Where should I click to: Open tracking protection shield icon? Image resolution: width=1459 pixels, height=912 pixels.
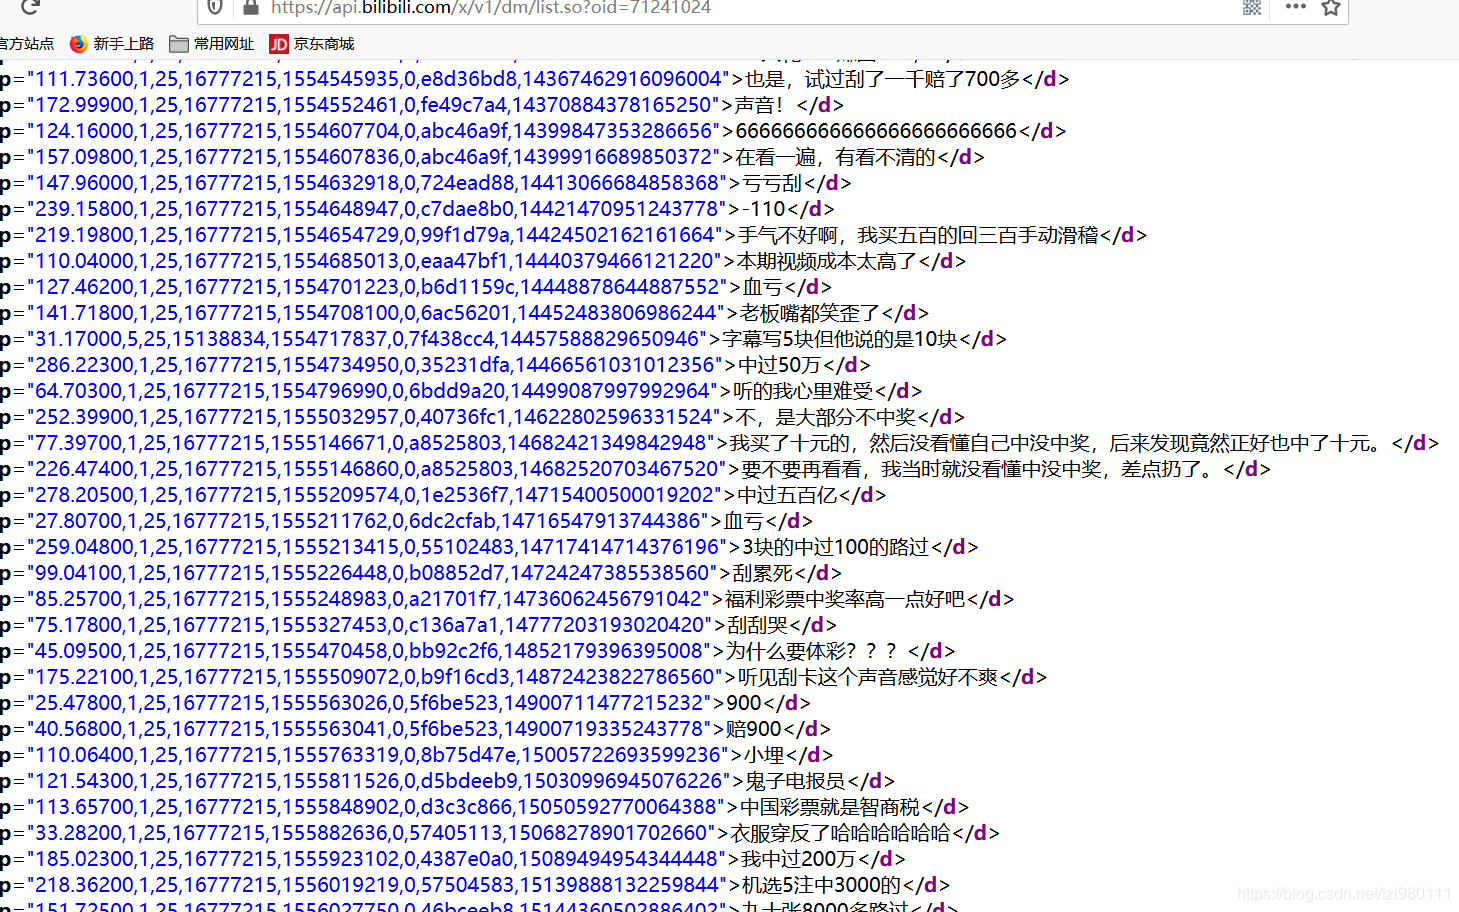[x=215, y=8]
